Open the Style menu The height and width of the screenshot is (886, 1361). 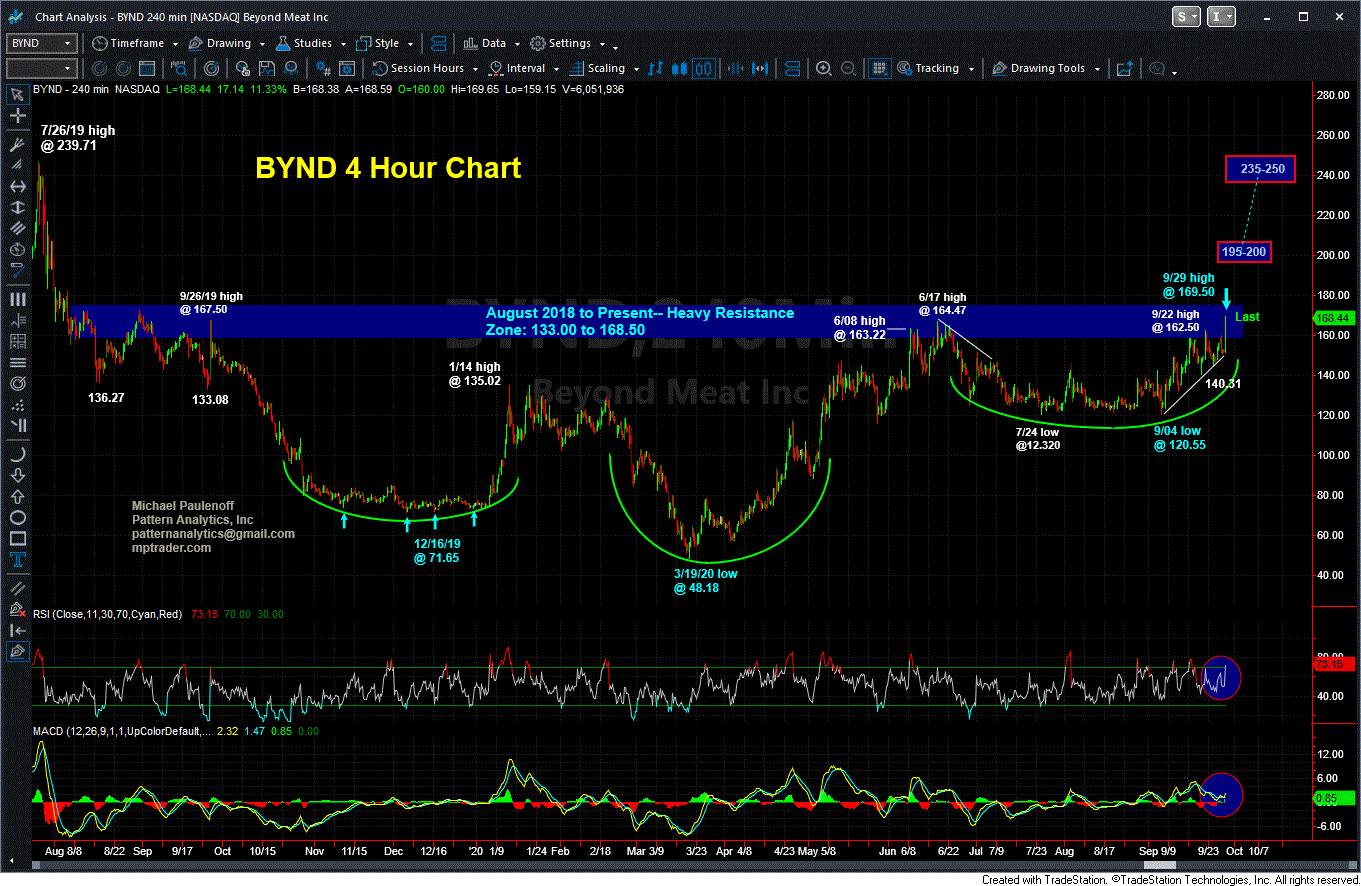click(377, 43)
